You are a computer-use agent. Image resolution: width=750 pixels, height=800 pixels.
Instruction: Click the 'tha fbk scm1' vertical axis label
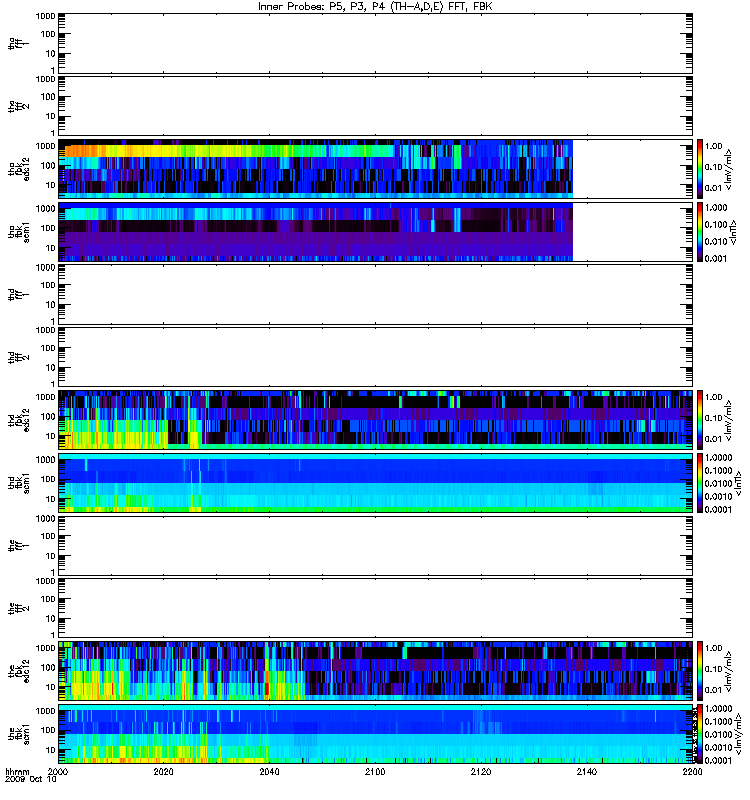19,232
